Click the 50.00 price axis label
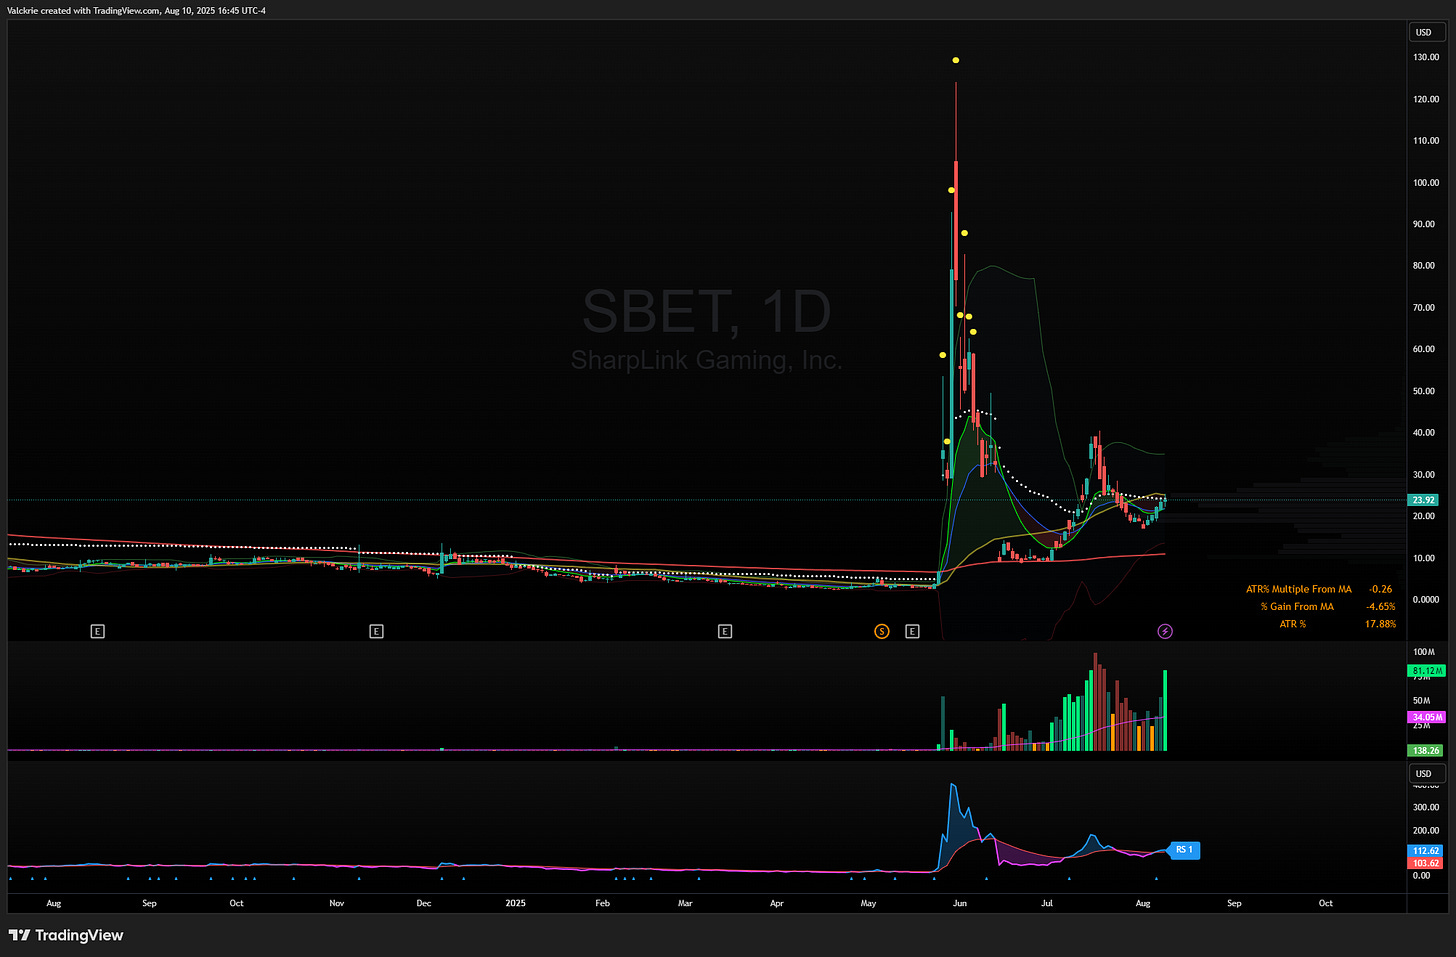The height and width of the screenshot is (957, 1456). (x=1424, y=391)
